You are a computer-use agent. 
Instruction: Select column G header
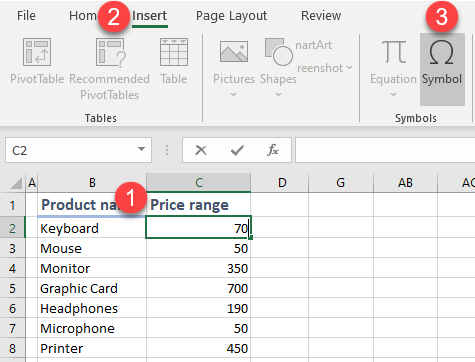(x=340, y=183)
